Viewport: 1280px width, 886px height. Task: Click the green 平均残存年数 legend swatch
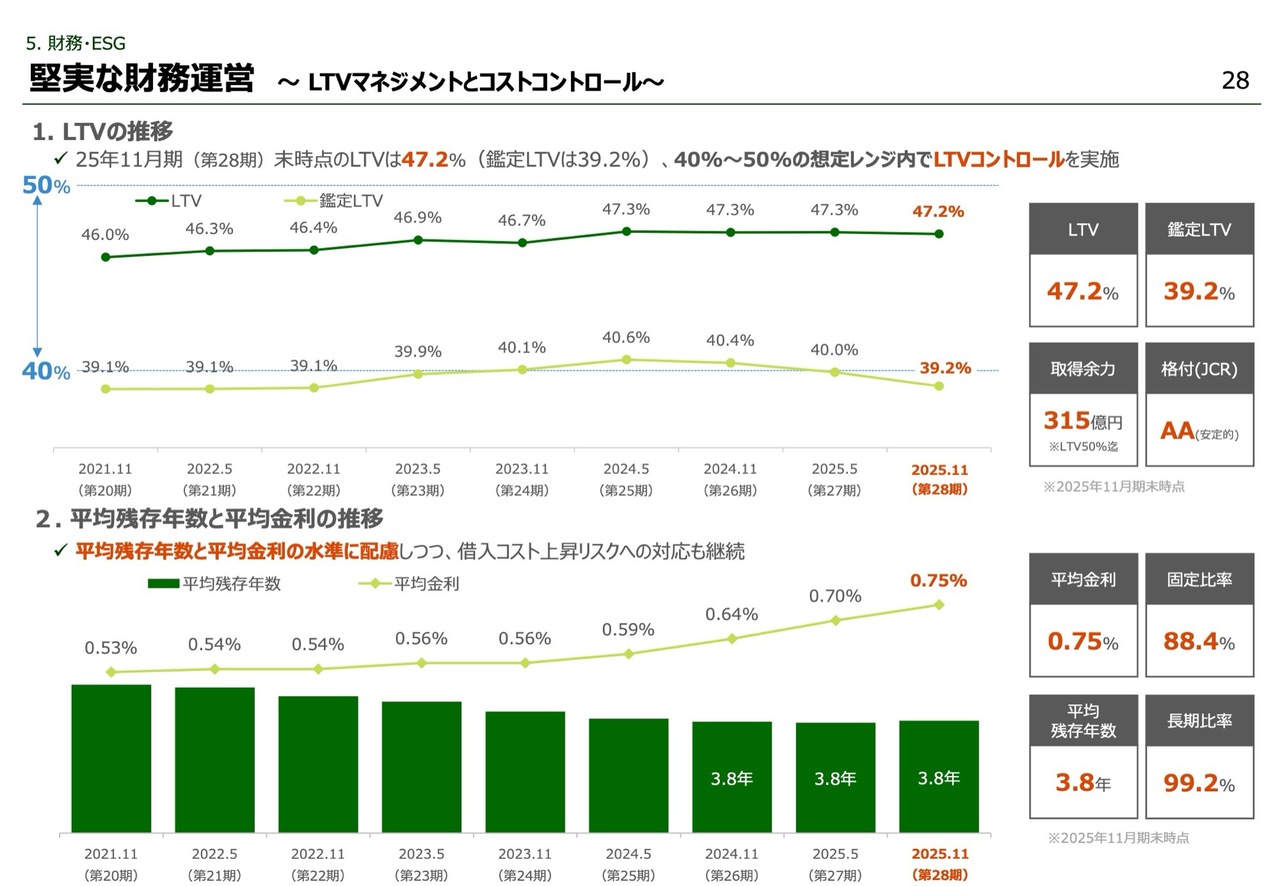[x=163, y=584]
